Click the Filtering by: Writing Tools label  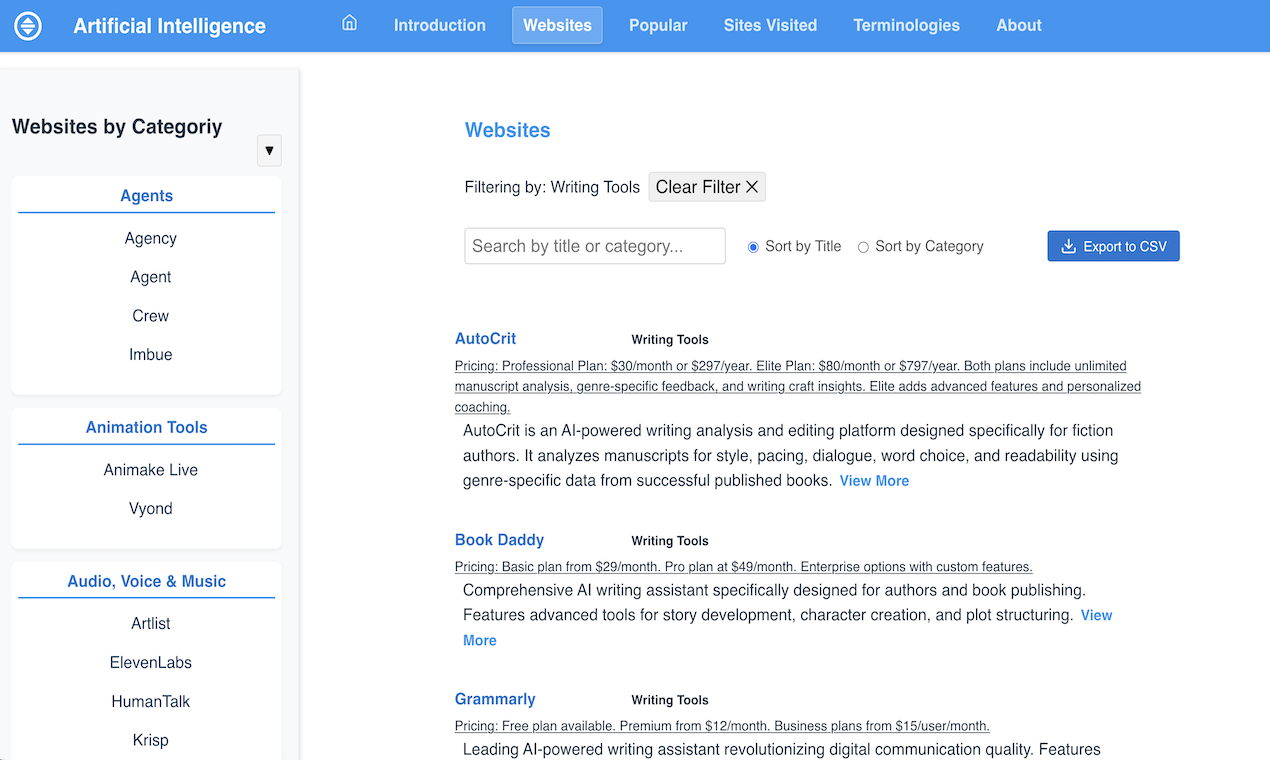(x=552, y=187)
